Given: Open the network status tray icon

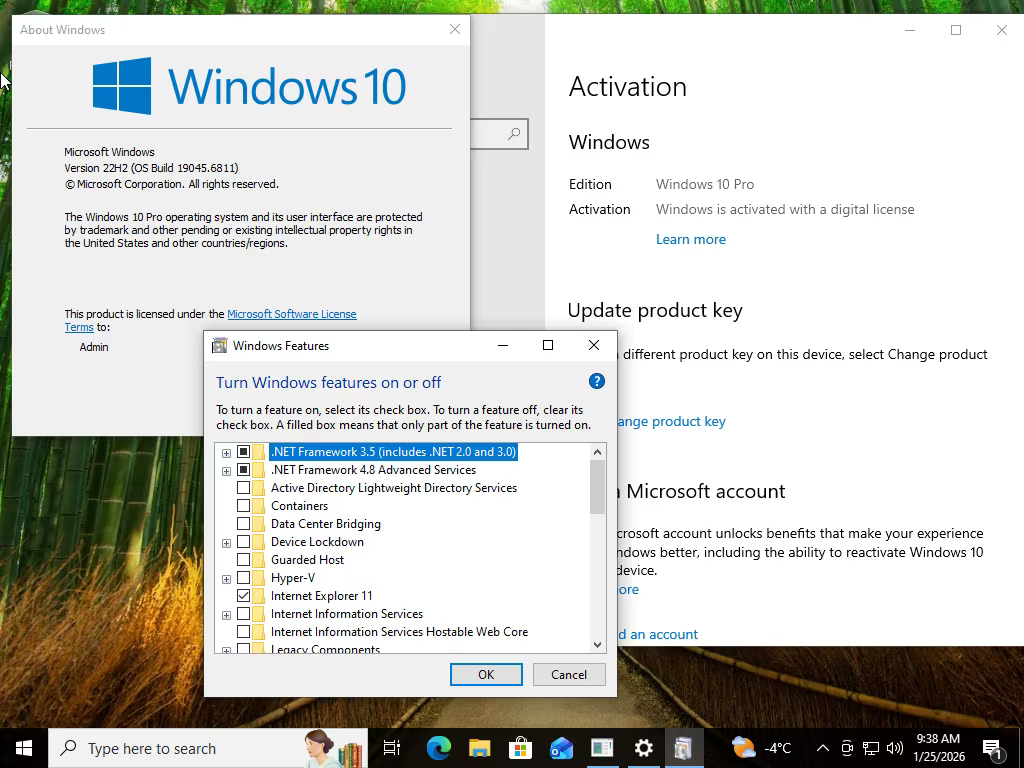Looking at the screenshot, I should [871, 748].
